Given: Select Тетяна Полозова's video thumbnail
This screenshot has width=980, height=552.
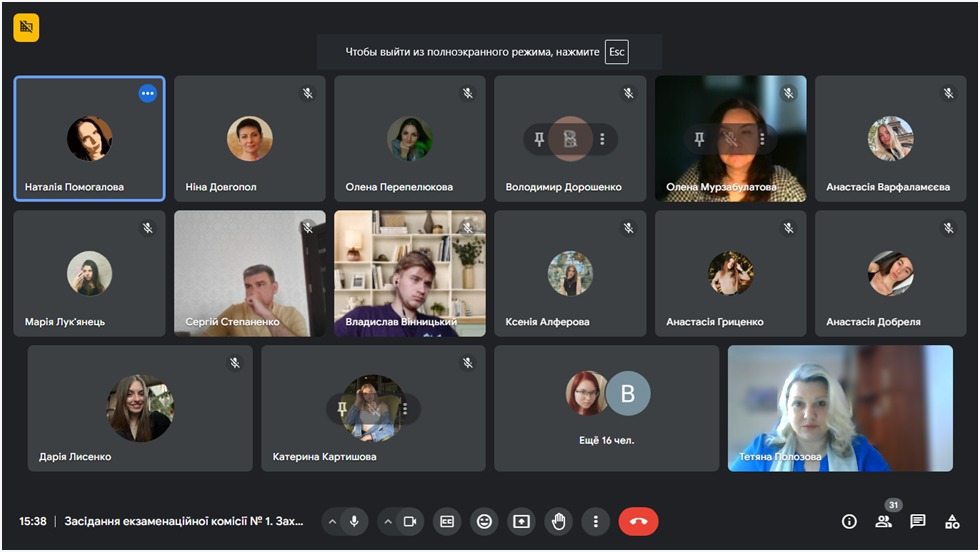Looking at the screenshot, I should tap(840, 408).
